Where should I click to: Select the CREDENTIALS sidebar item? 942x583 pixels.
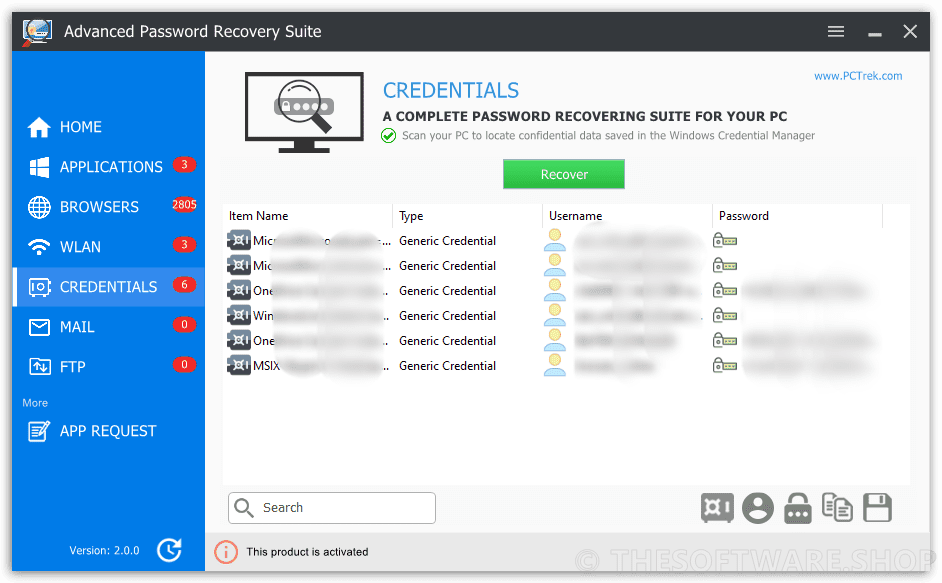pos(109,287)
